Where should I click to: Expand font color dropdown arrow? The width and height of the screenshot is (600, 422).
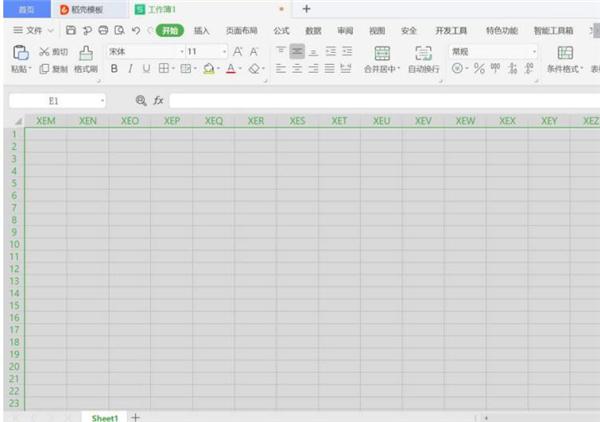pos(240,68)
